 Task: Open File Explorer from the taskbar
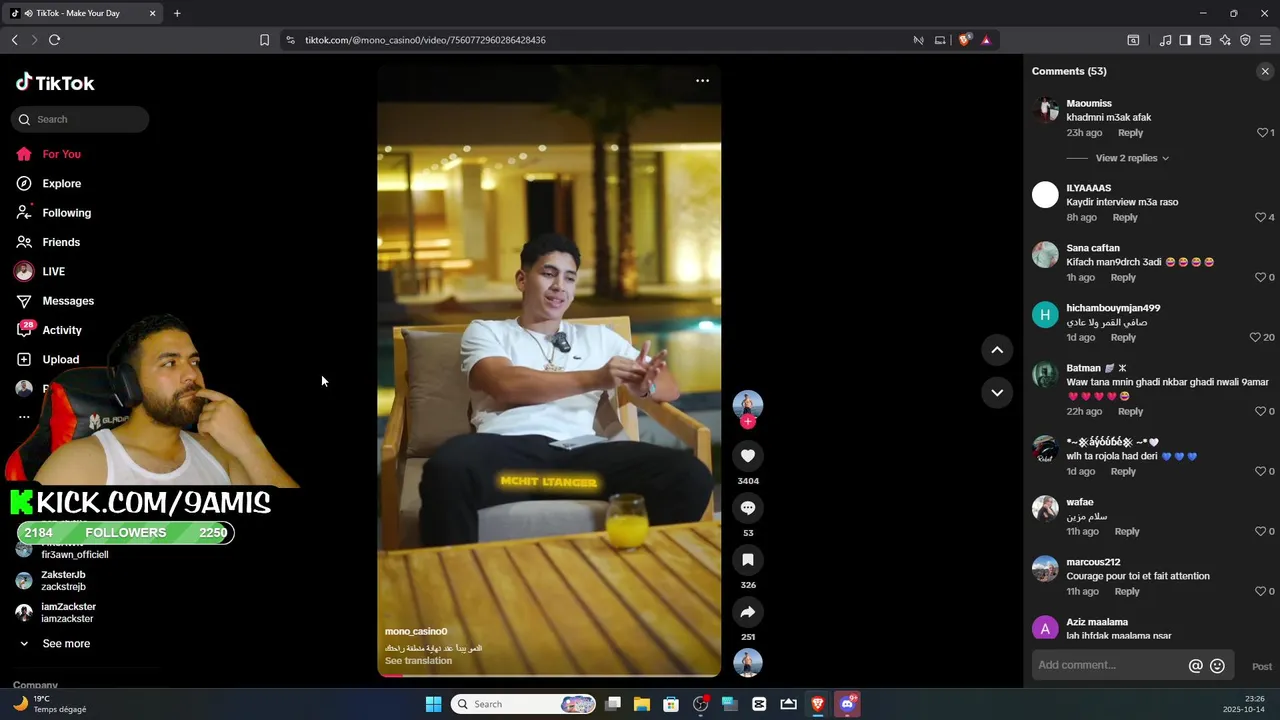[642, 704]
